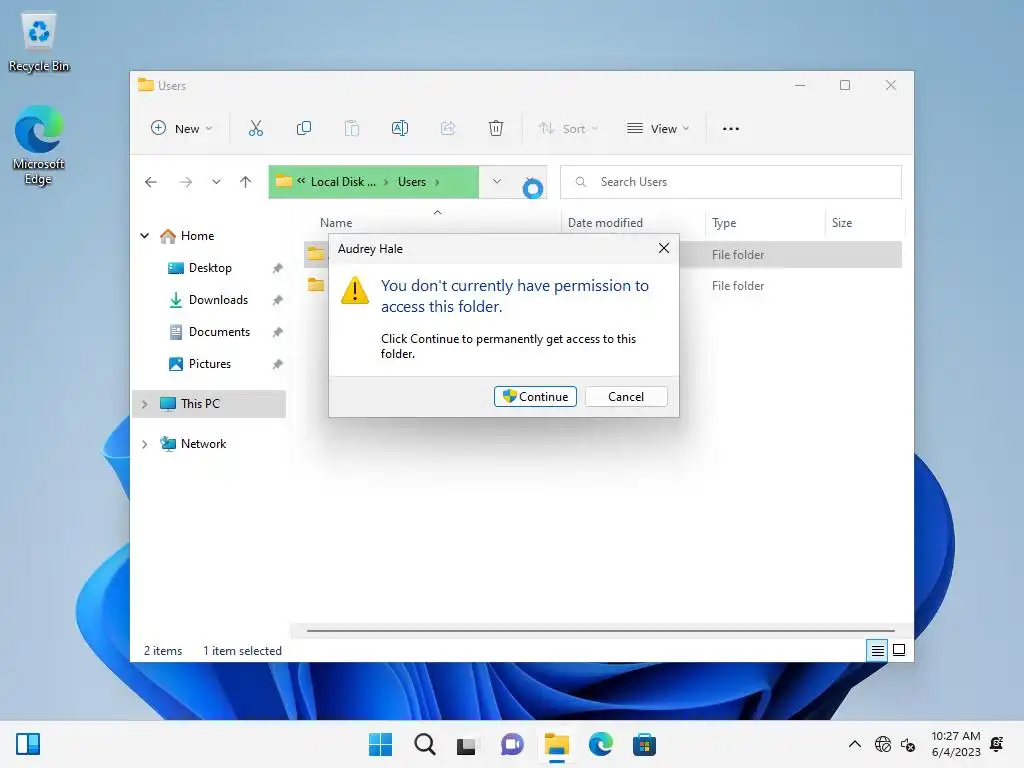The image size is (1024, 768).
Task: Launch Edge from the taskbar
Action: [x=600, y=744]
